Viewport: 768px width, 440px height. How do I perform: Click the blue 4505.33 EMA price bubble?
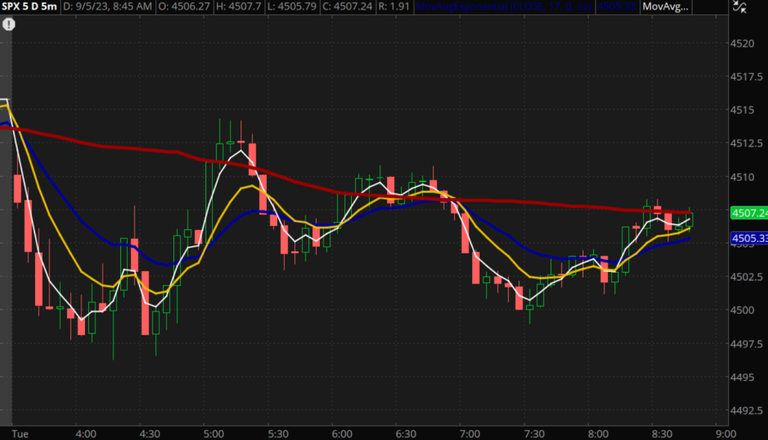pos(749,238)
